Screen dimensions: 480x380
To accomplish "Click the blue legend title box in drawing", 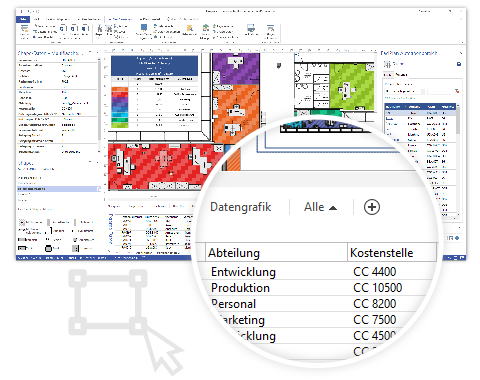I will click(x=154, y=66).
